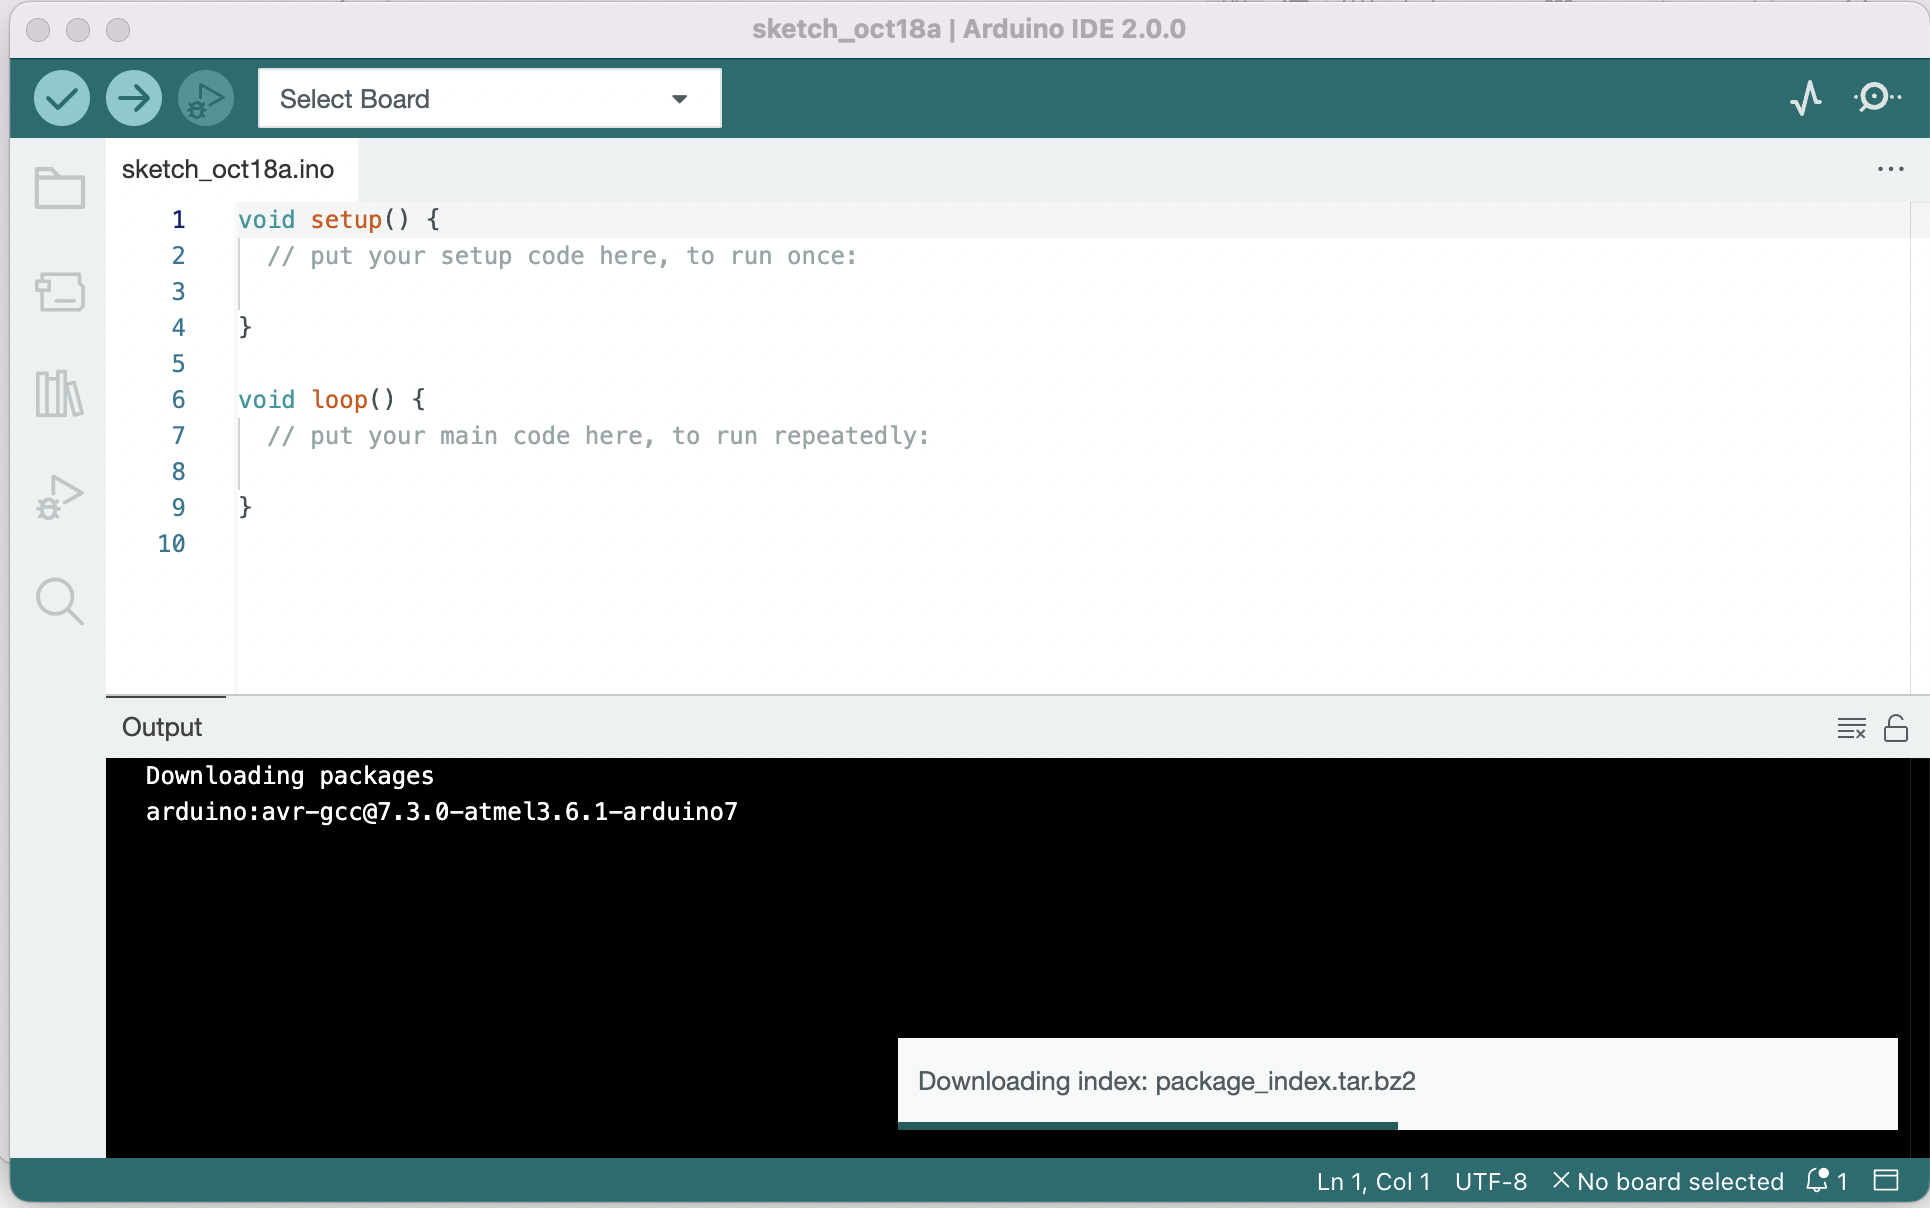Click the empty line 3 in editor
The width and height of the screenshot is (1930, 1208).
tap(1072, 291)
